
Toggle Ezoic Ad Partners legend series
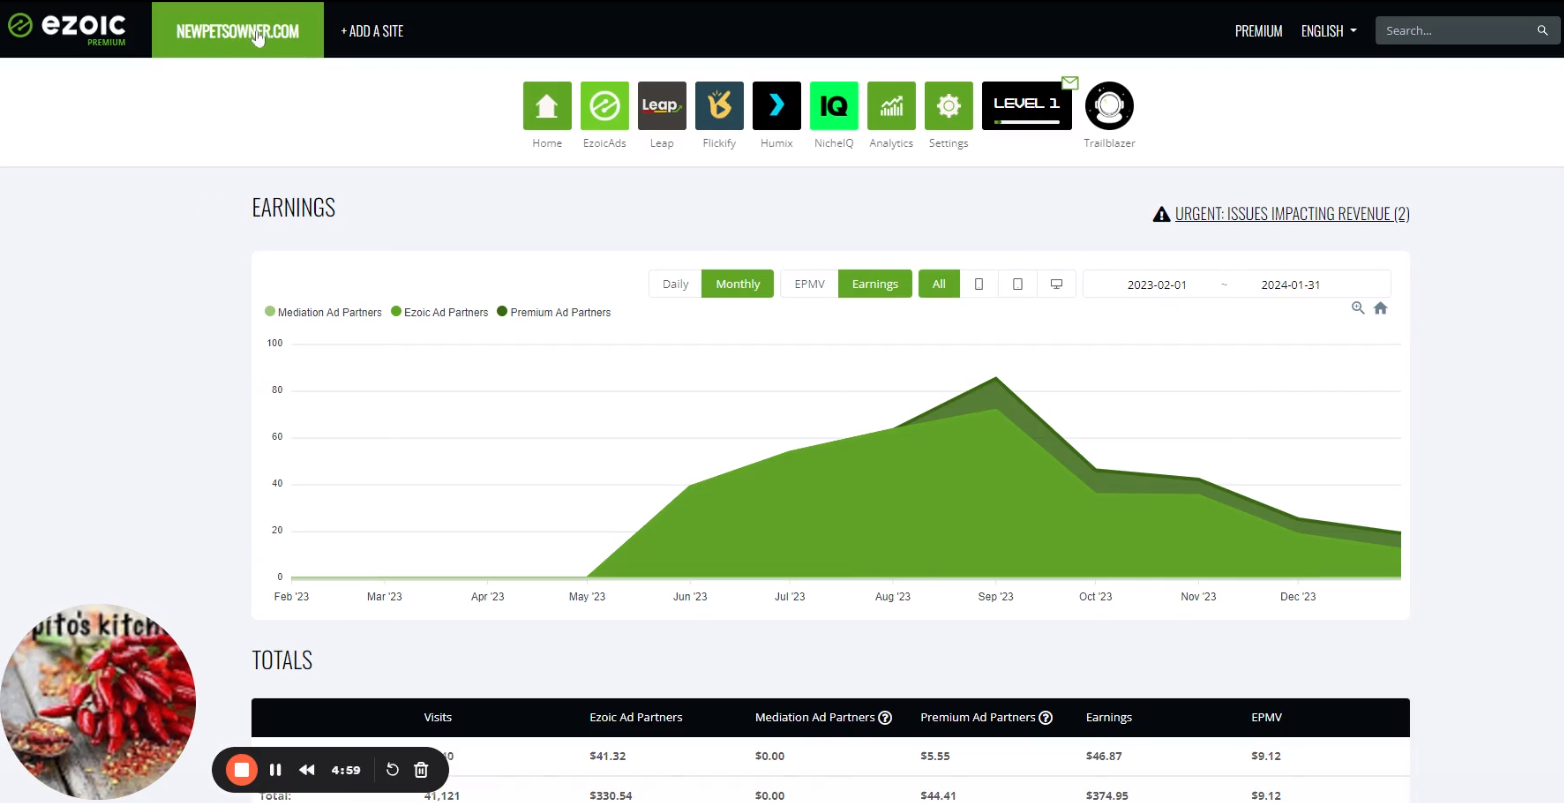[x=440, y=312]
